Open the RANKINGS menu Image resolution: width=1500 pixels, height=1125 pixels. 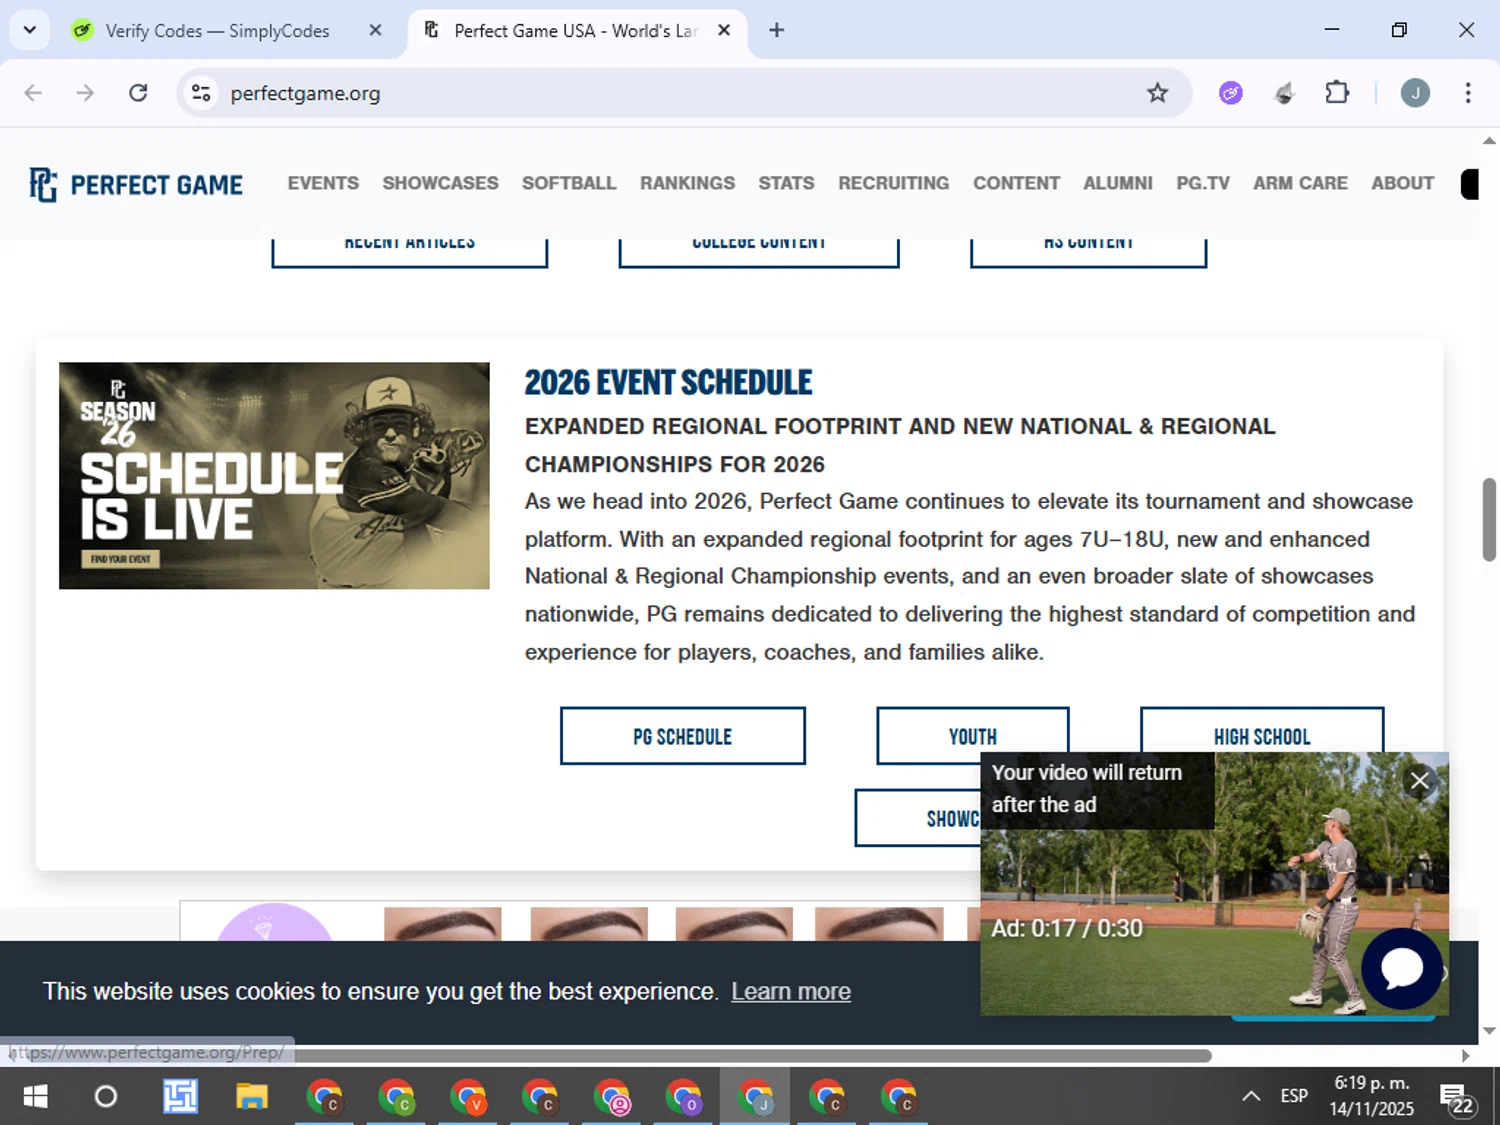[x=687, y=183]
